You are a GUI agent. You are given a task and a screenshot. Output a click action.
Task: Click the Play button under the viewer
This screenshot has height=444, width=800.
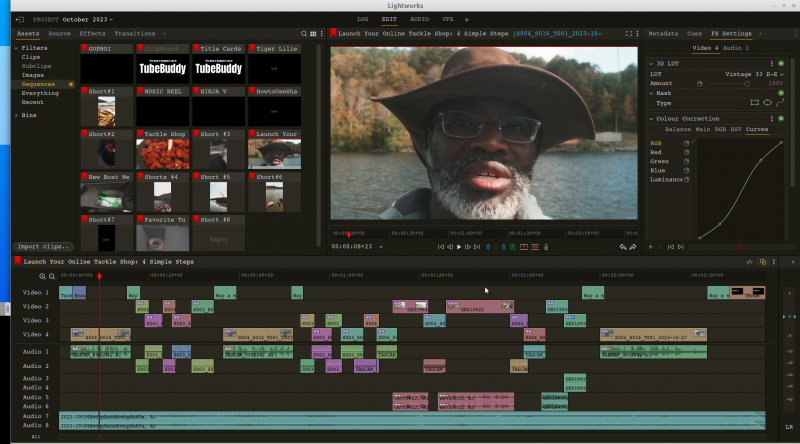tap(459, 246)
